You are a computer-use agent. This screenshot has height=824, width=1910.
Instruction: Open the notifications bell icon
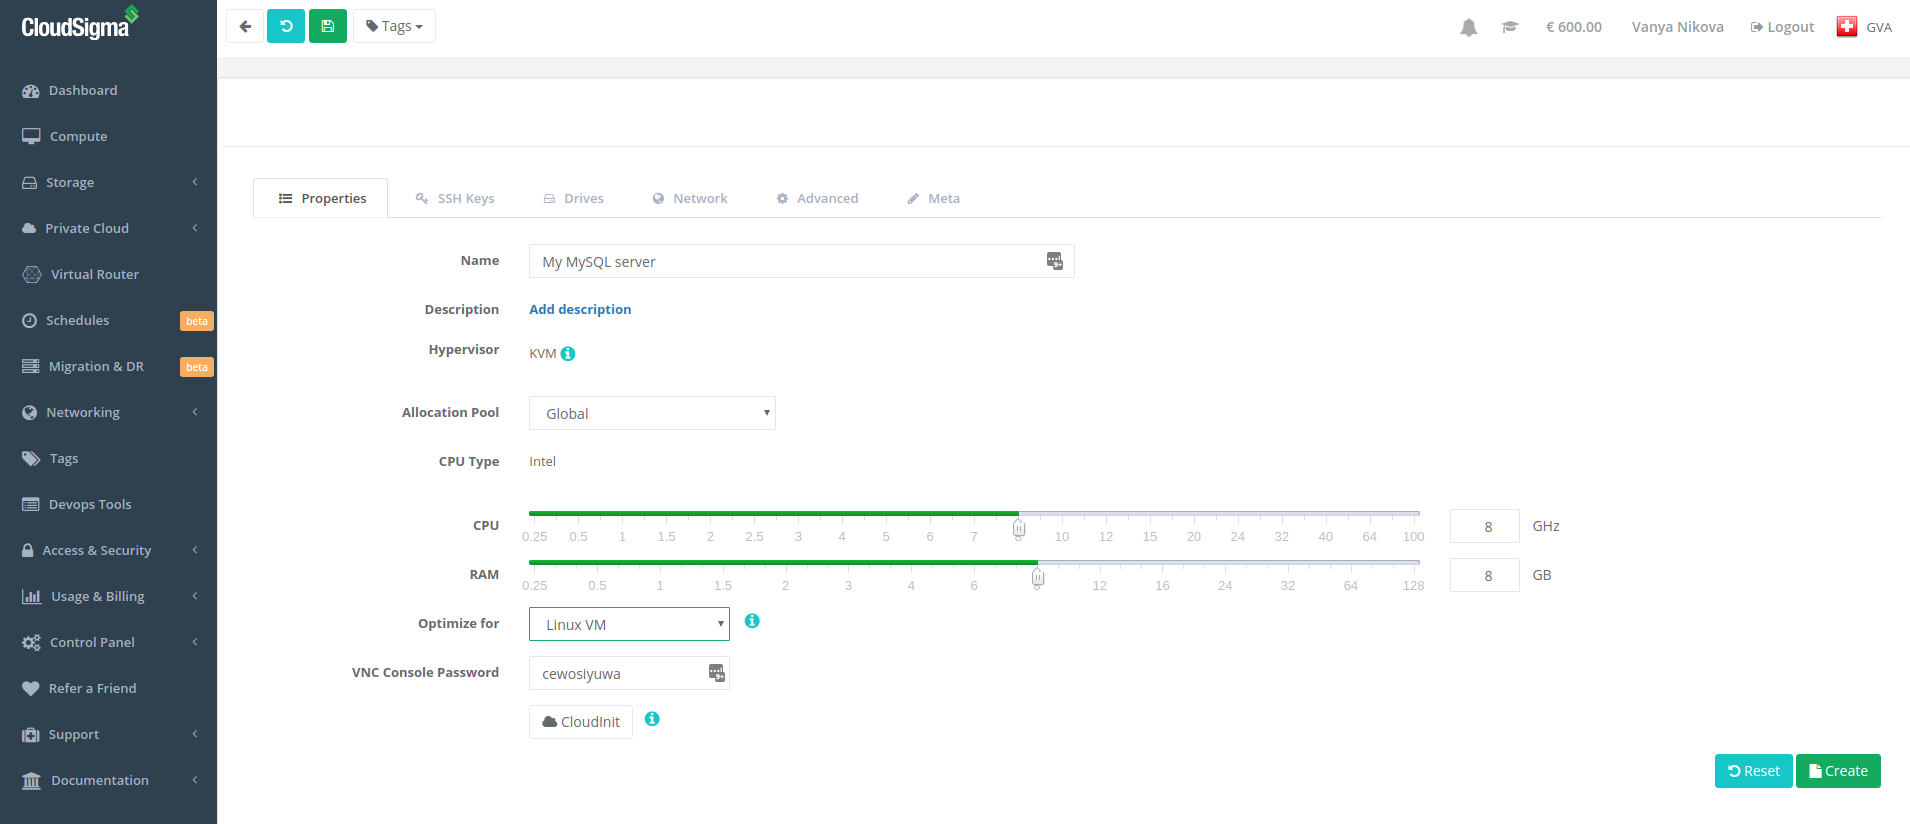coord(1468,27)
